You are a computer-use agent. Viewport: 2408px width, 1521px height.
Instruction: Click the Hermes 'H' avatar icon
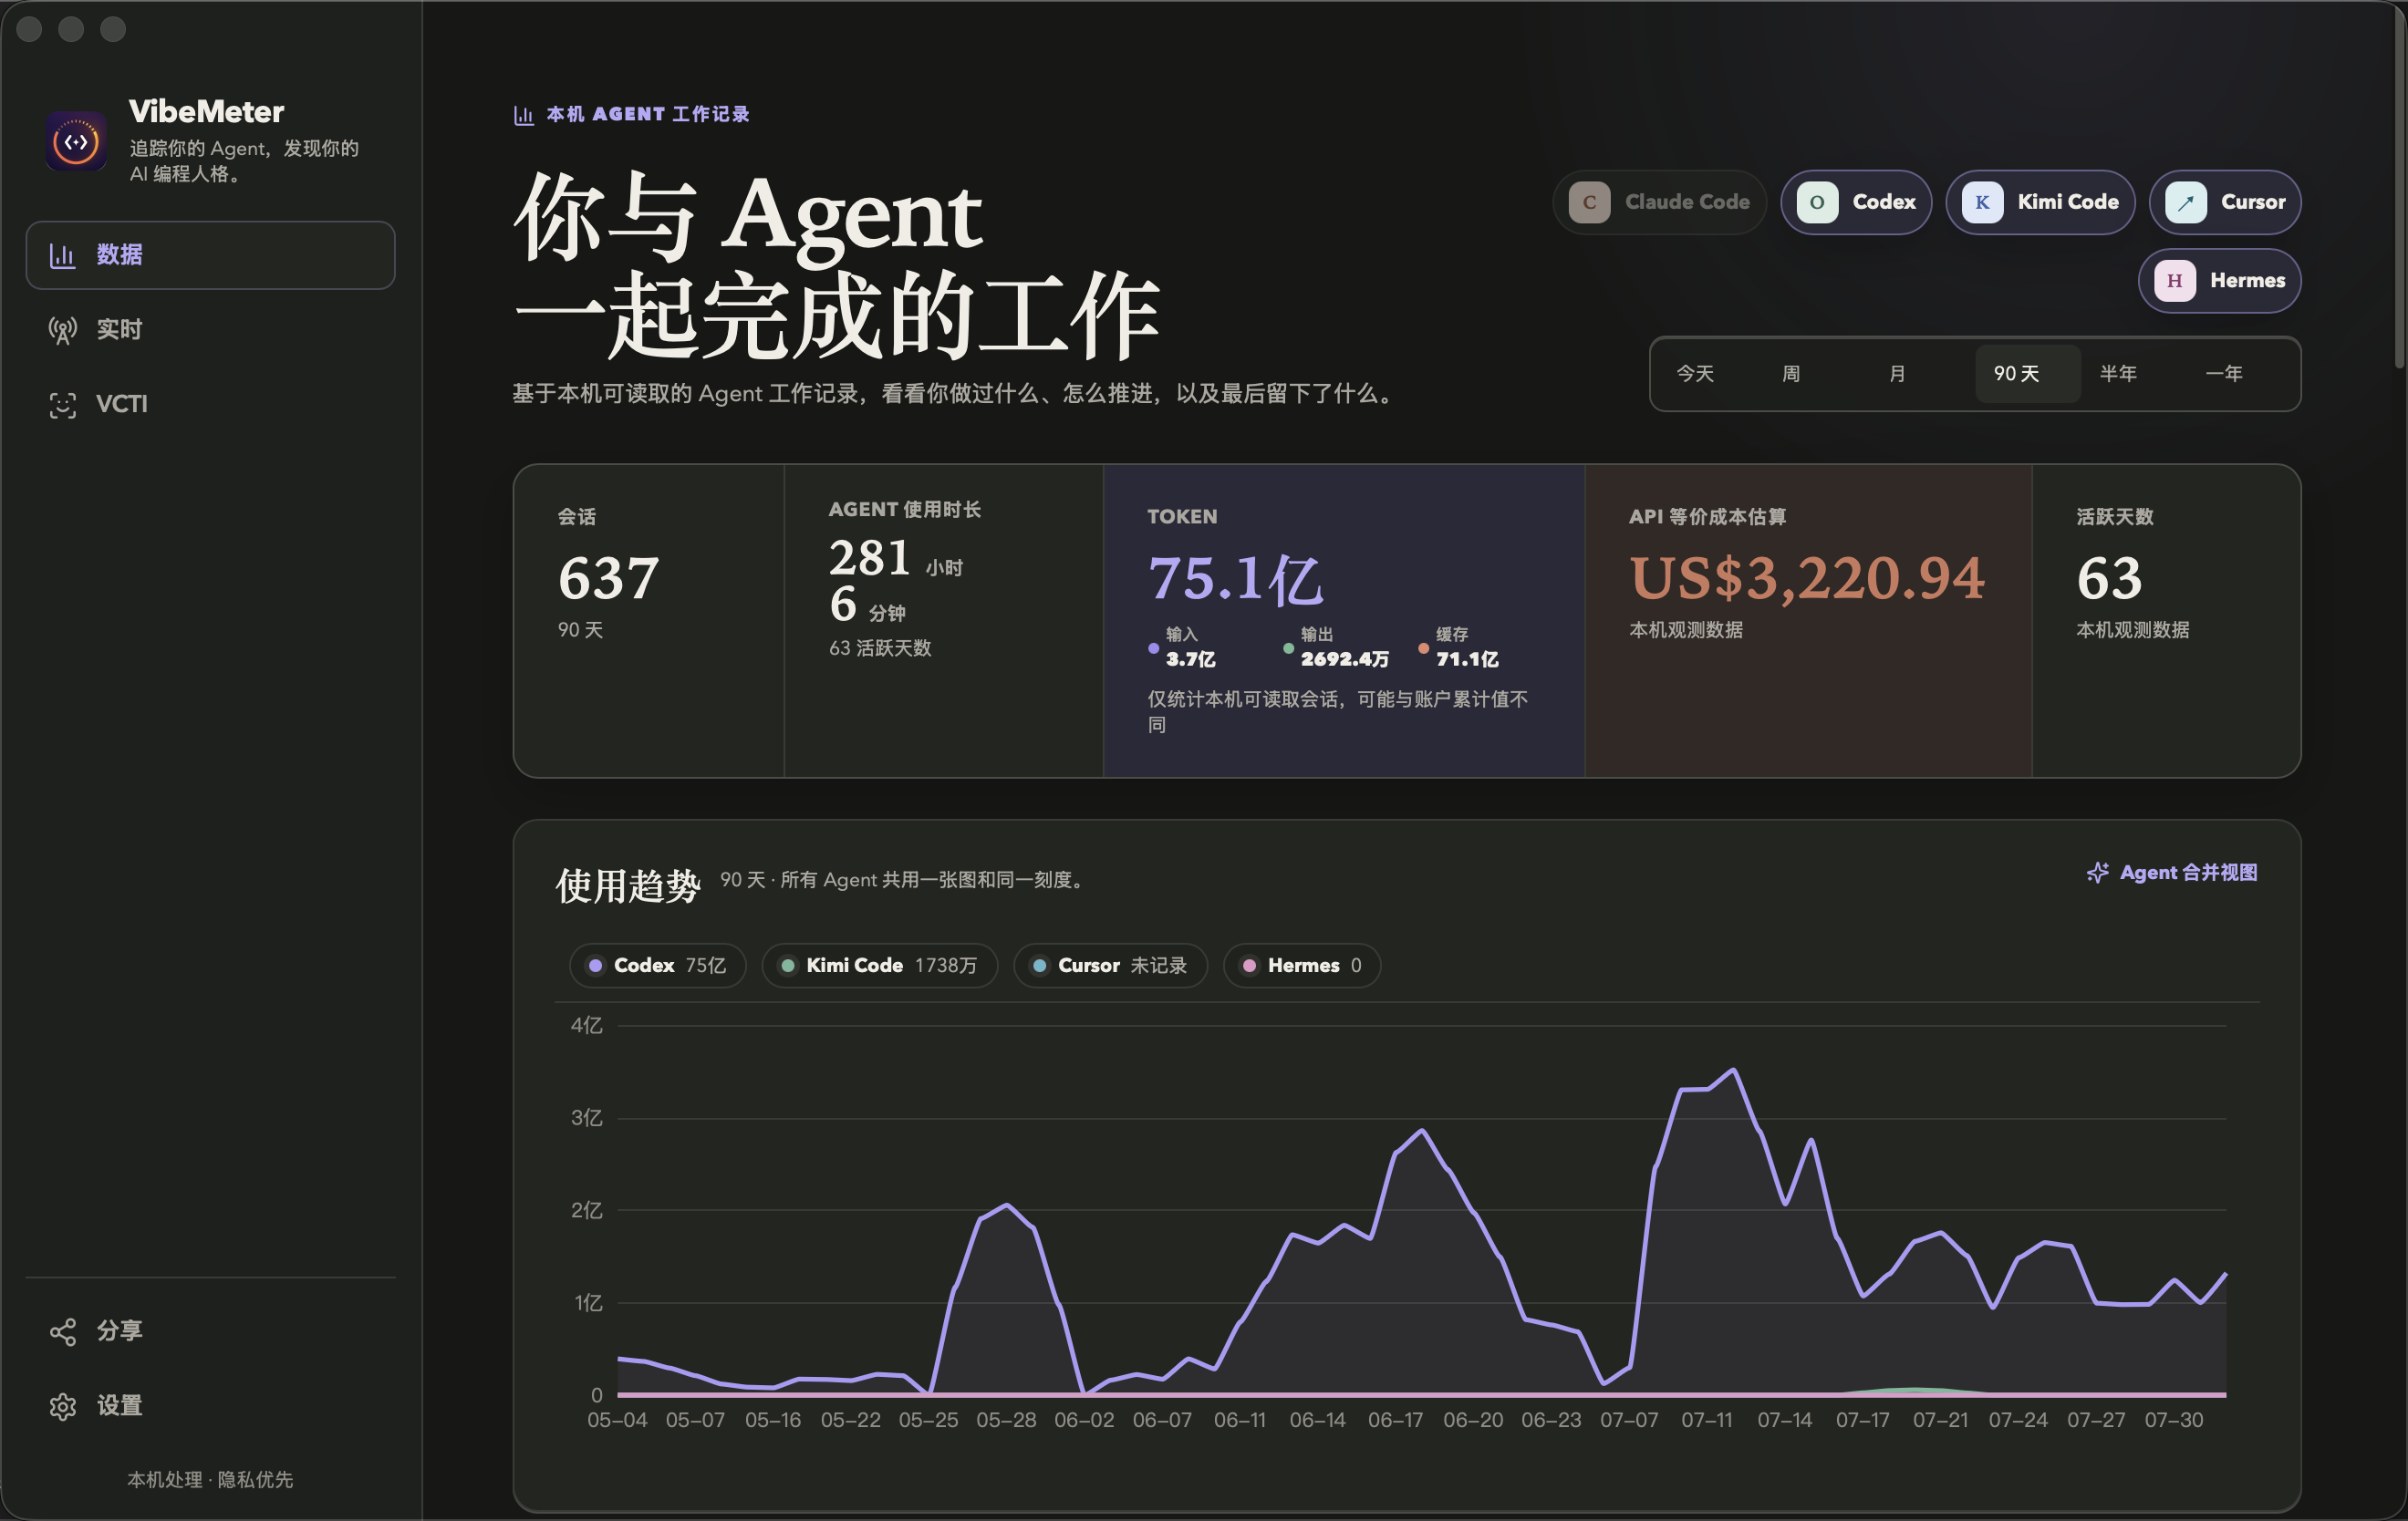[x=2175, y=281]
